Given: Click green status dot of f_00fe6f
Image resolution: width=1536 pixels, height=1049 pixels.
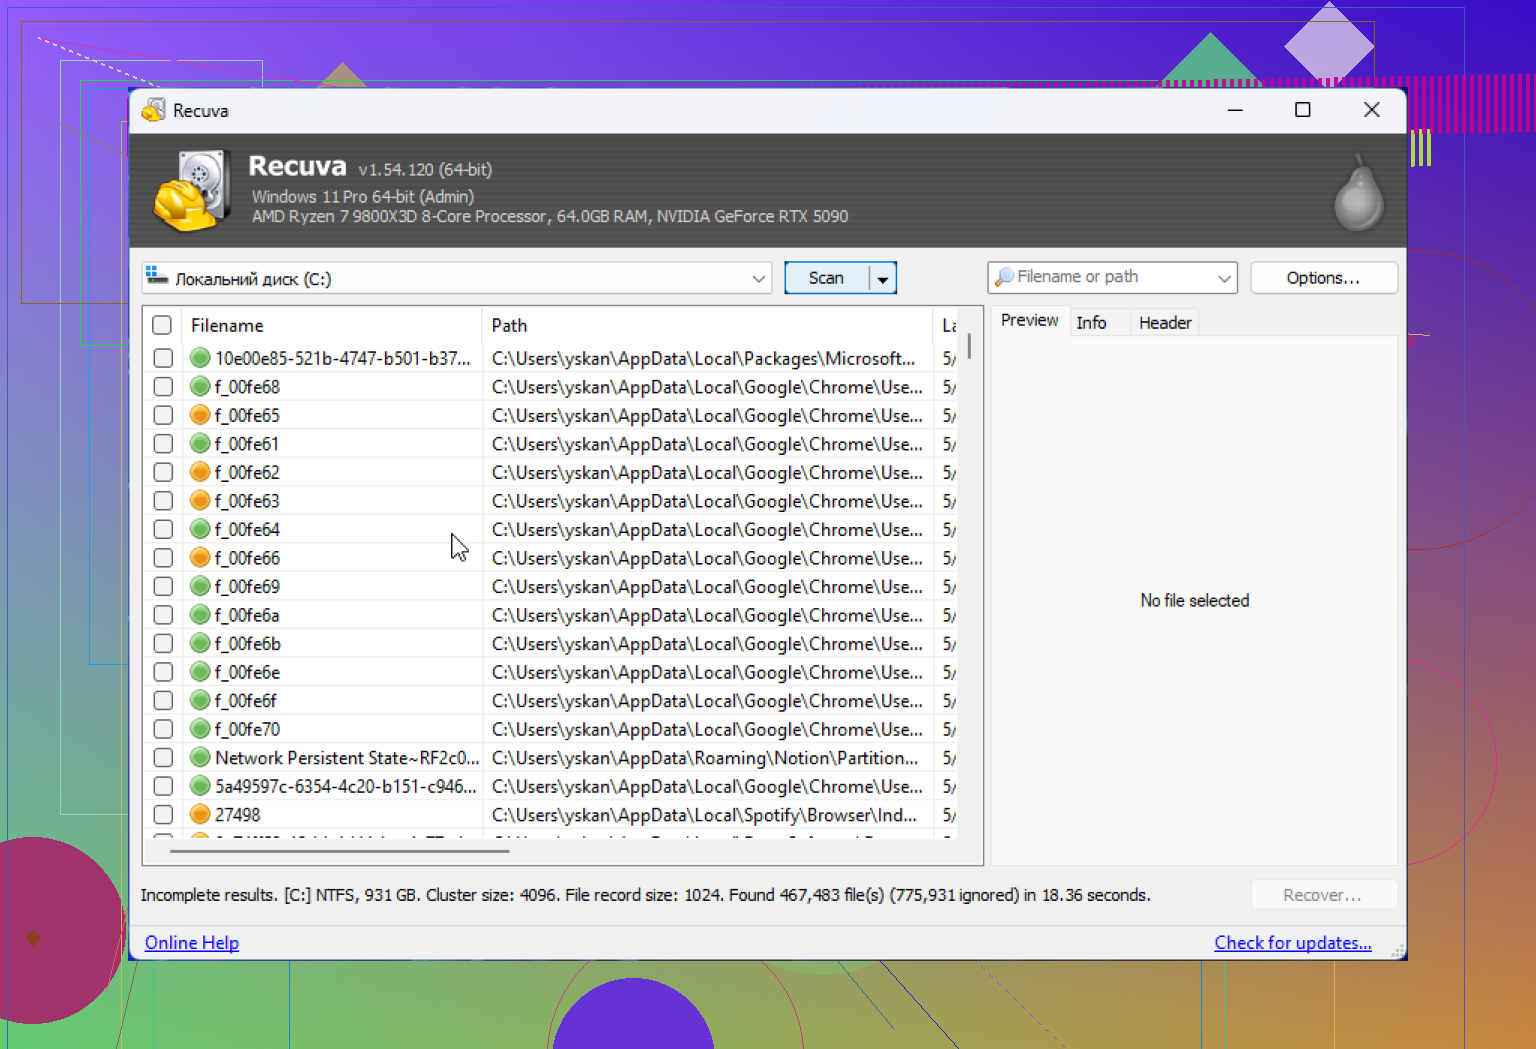Looking at the screenshot, I should tap(200, 700).
